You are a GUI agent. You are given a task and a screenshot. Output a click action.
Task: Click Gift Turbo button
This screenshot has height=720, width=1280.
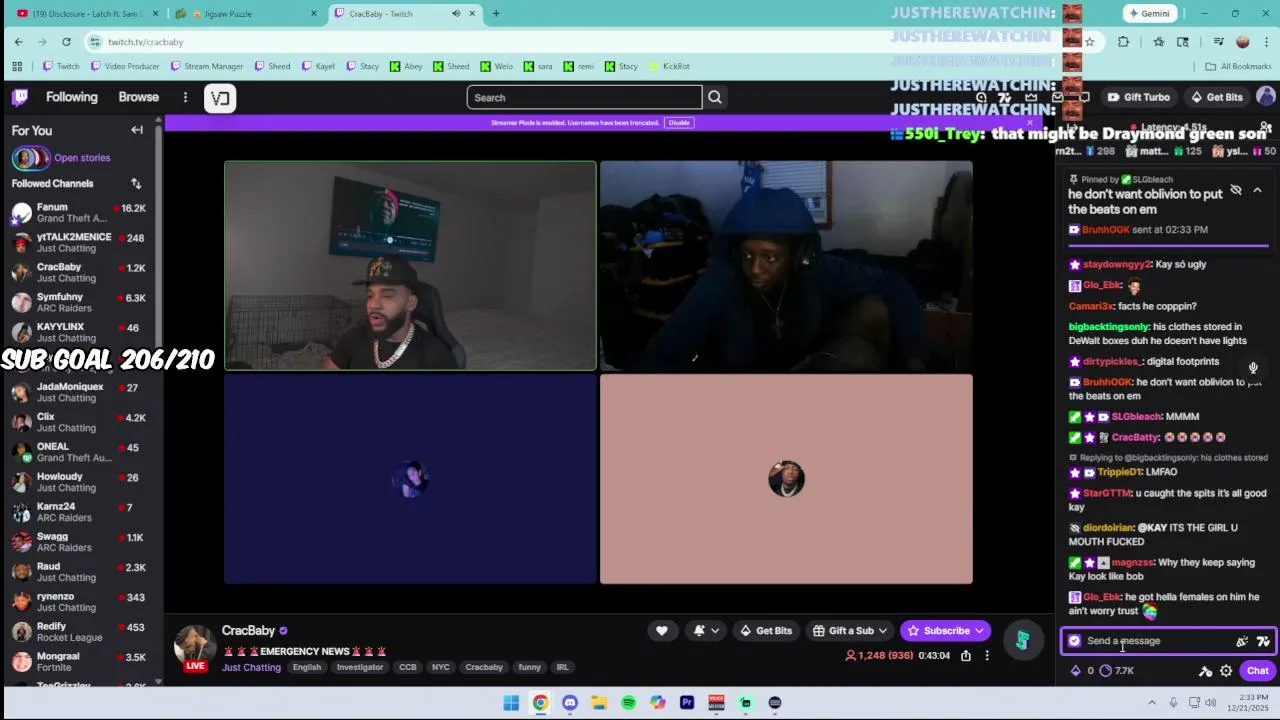pos(1138,97)
